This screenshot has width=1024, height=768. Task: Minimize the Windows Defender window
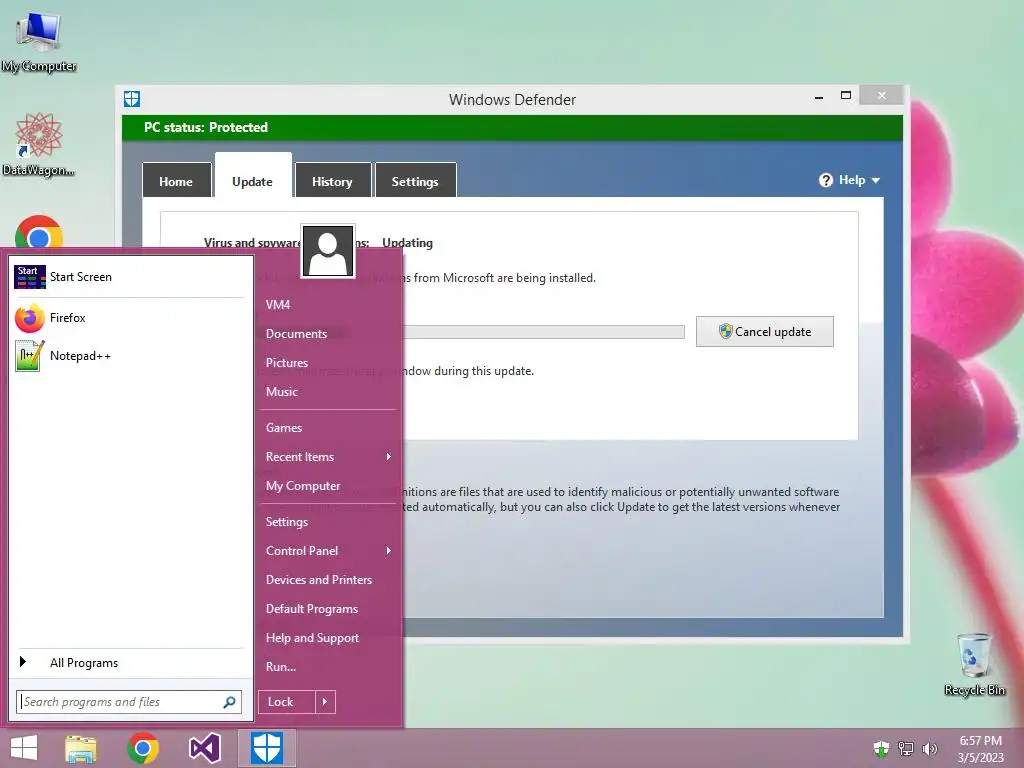tap(819, 96)
